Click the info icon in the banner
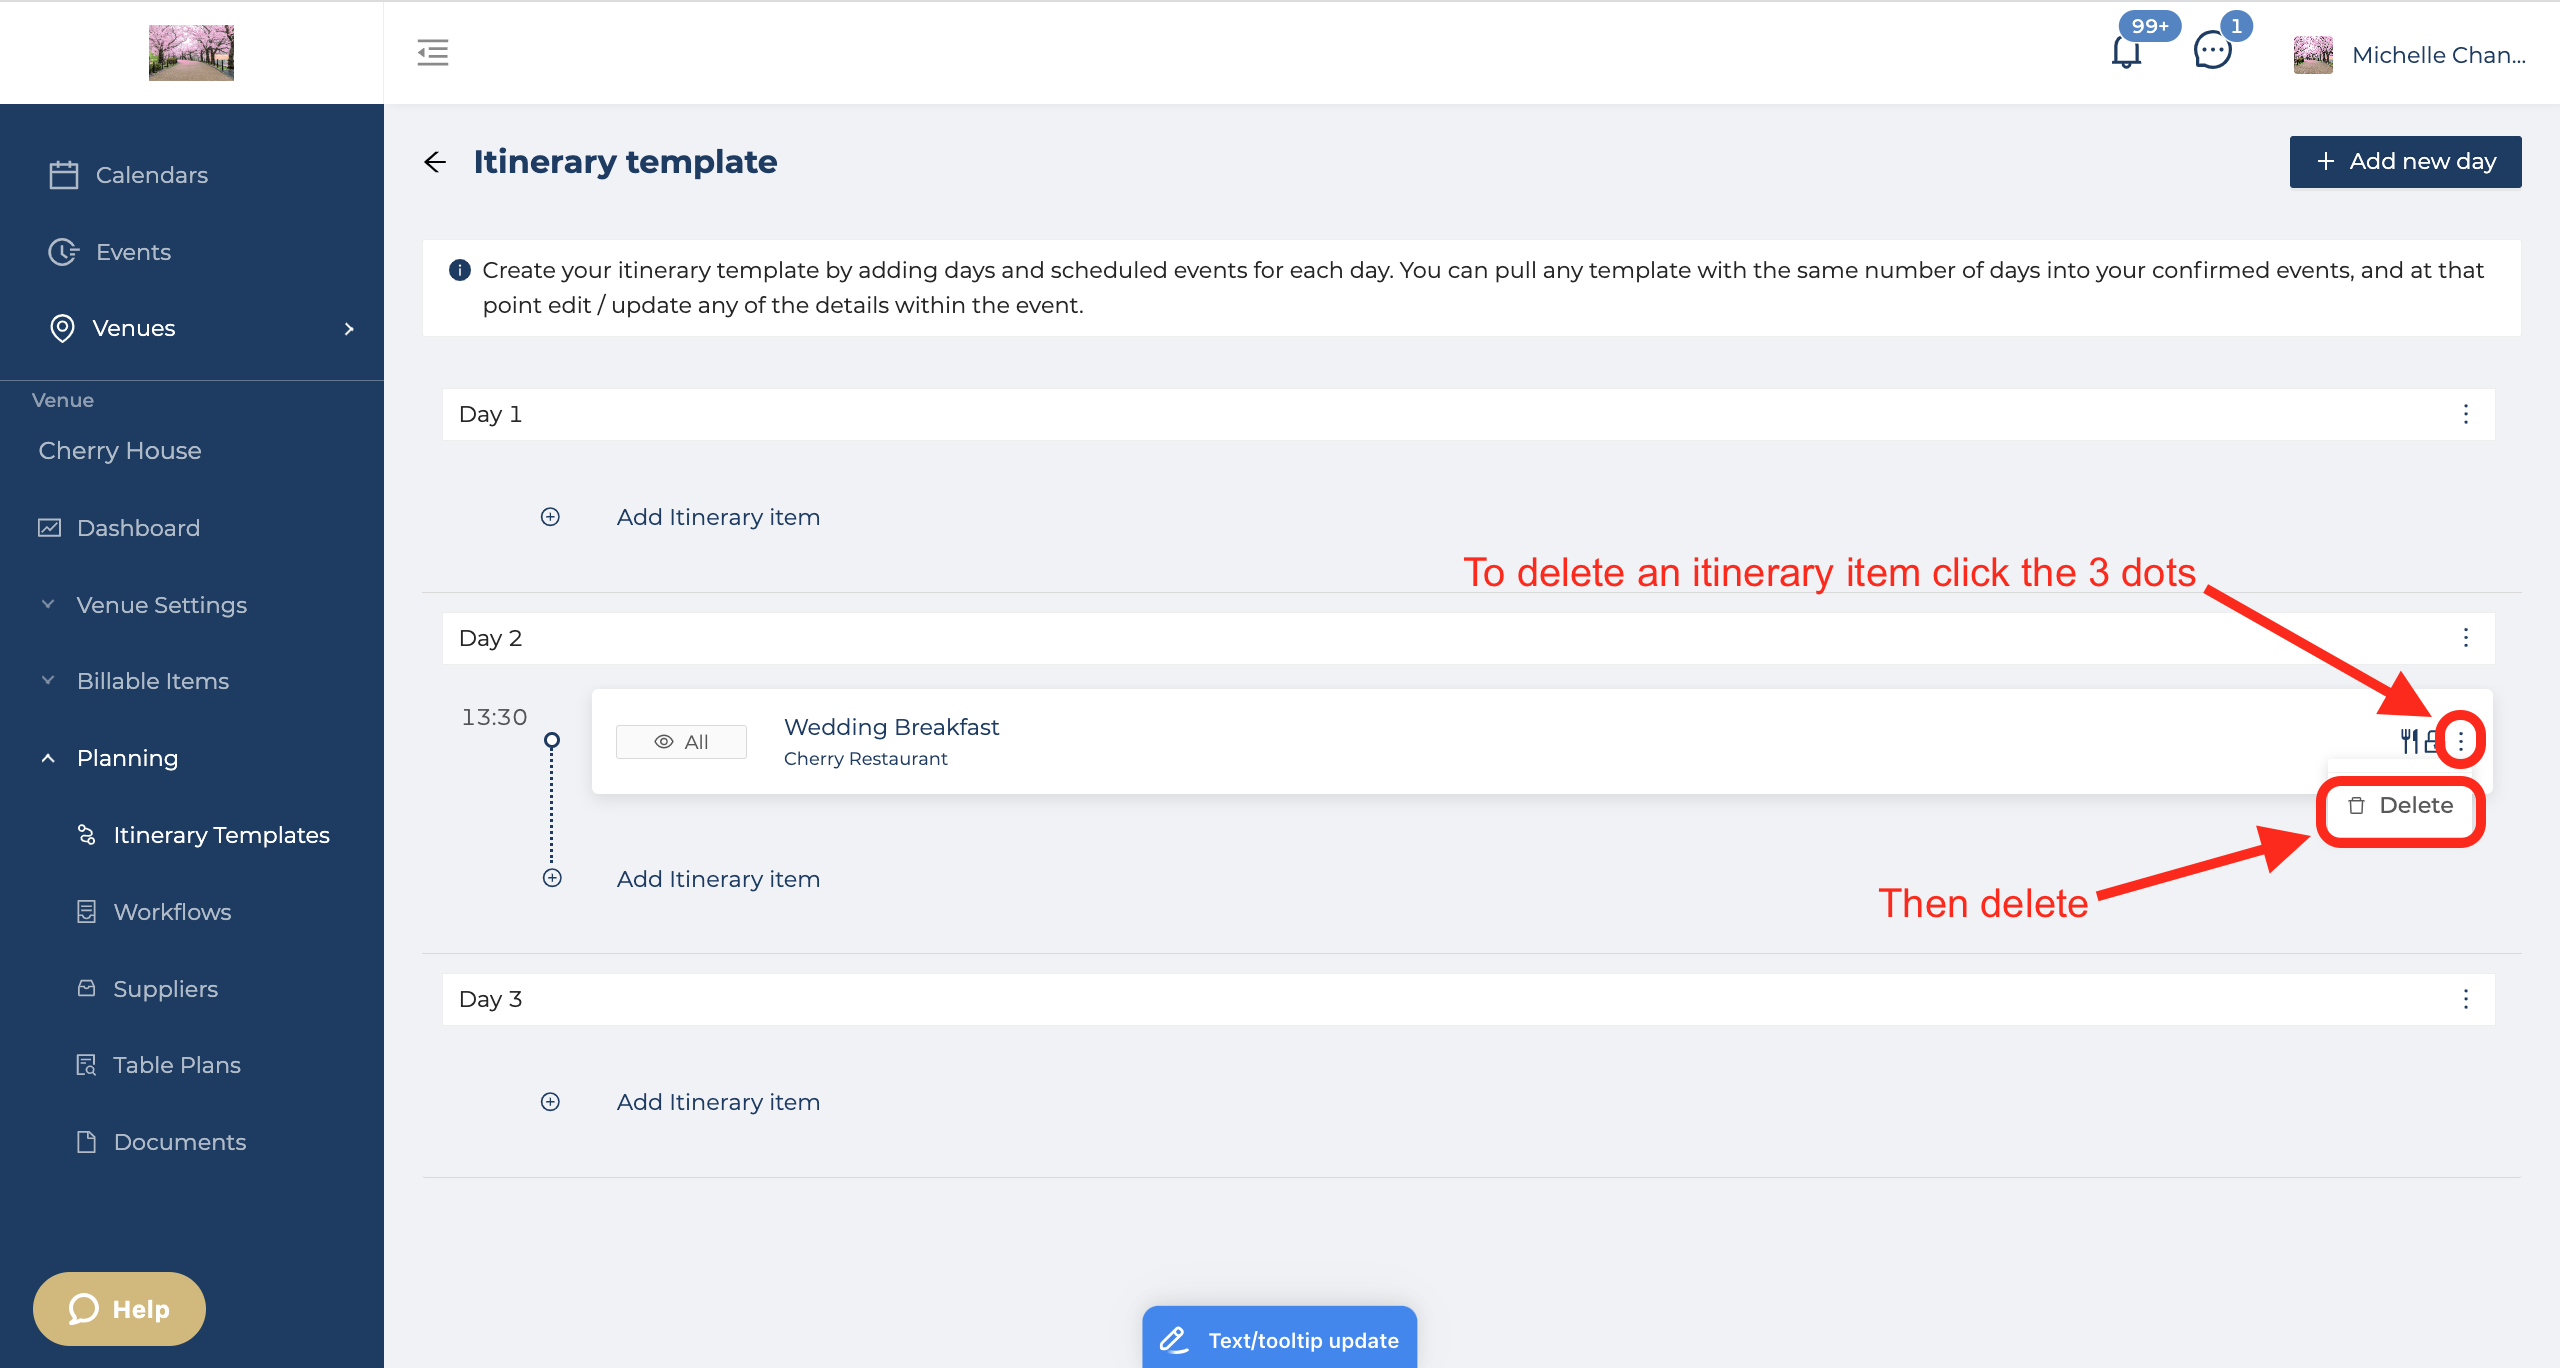The height and width of the screenshot is (1368, 2560). coord(460,270)
